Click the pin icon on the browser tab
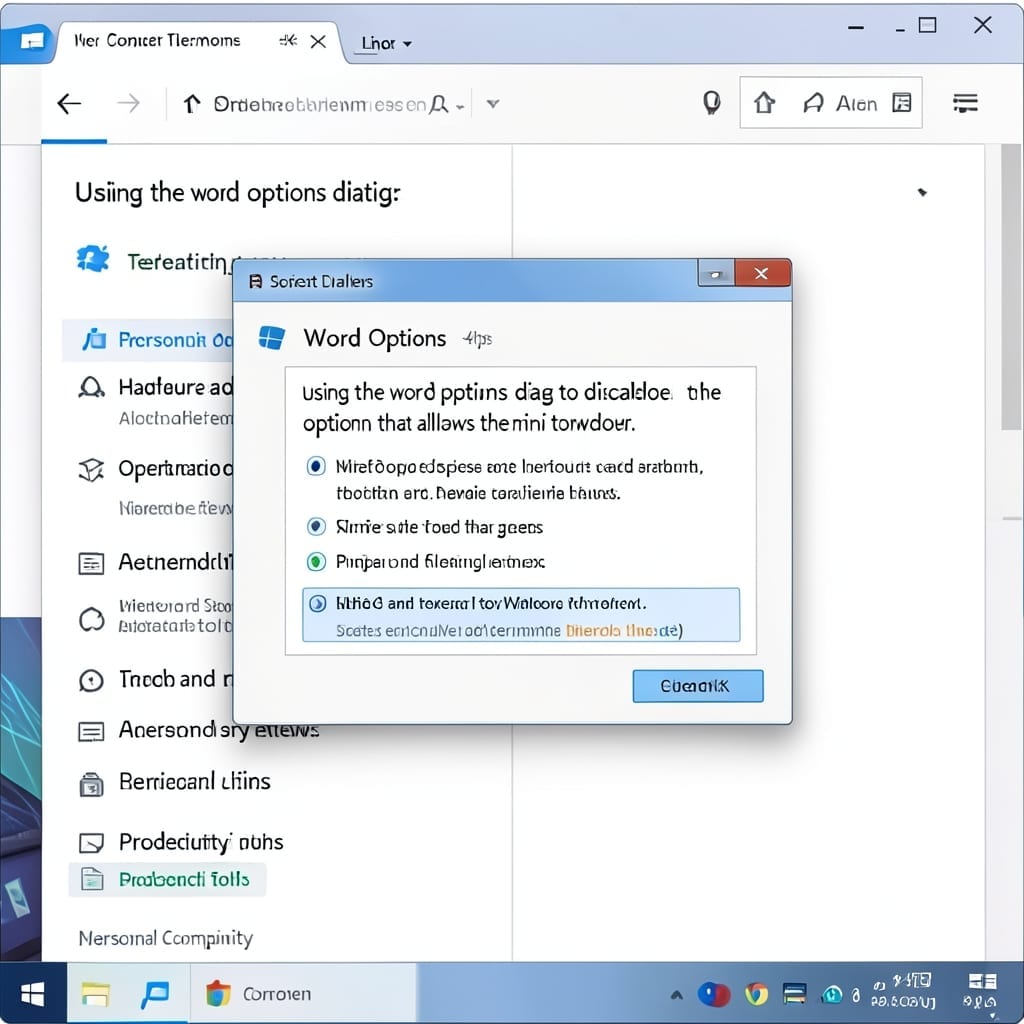 [288, 40]
